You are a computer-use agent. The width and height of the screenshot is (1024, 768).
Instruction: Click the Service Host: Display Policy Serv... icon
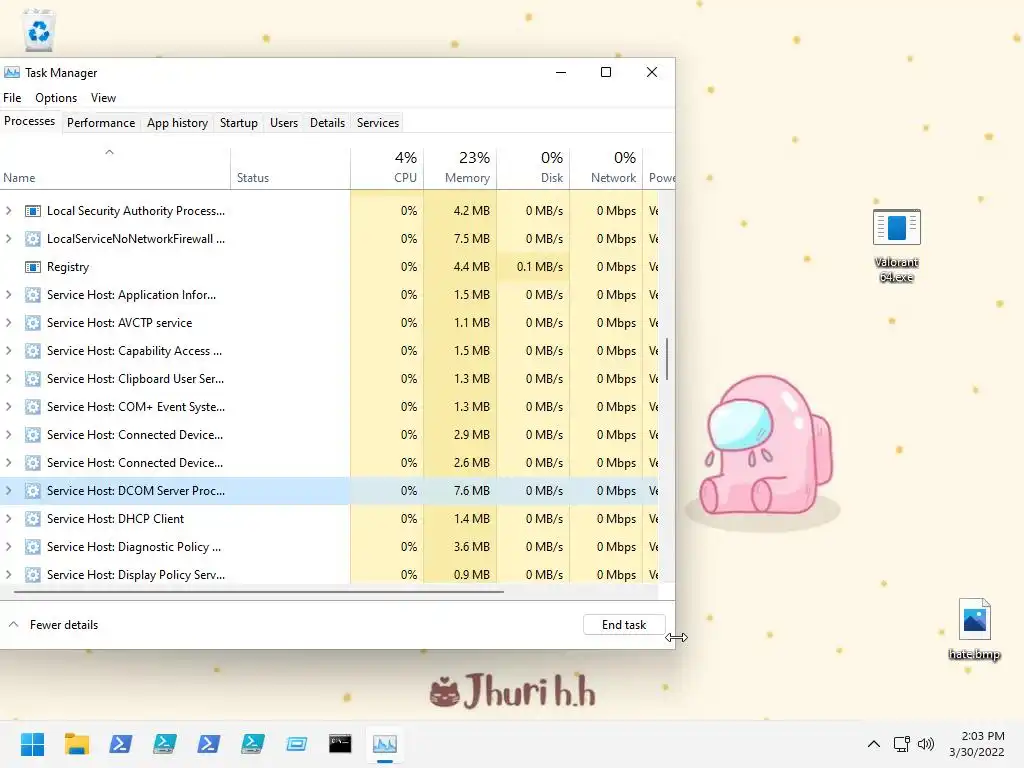[x=33, y=575]
